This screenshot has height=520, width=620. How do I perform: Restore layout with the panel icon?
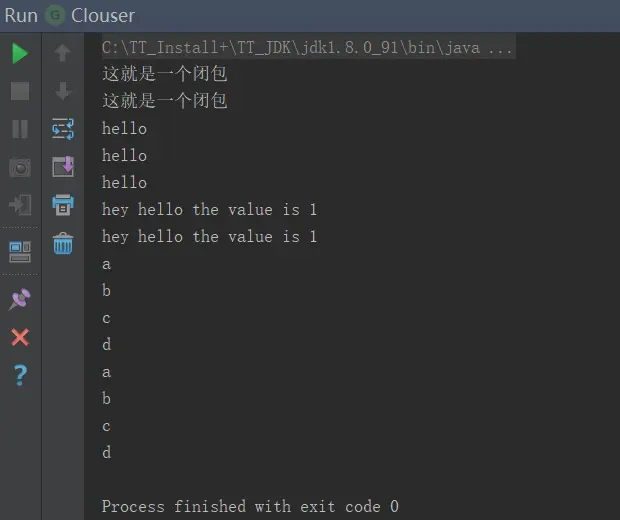(20, 250)
